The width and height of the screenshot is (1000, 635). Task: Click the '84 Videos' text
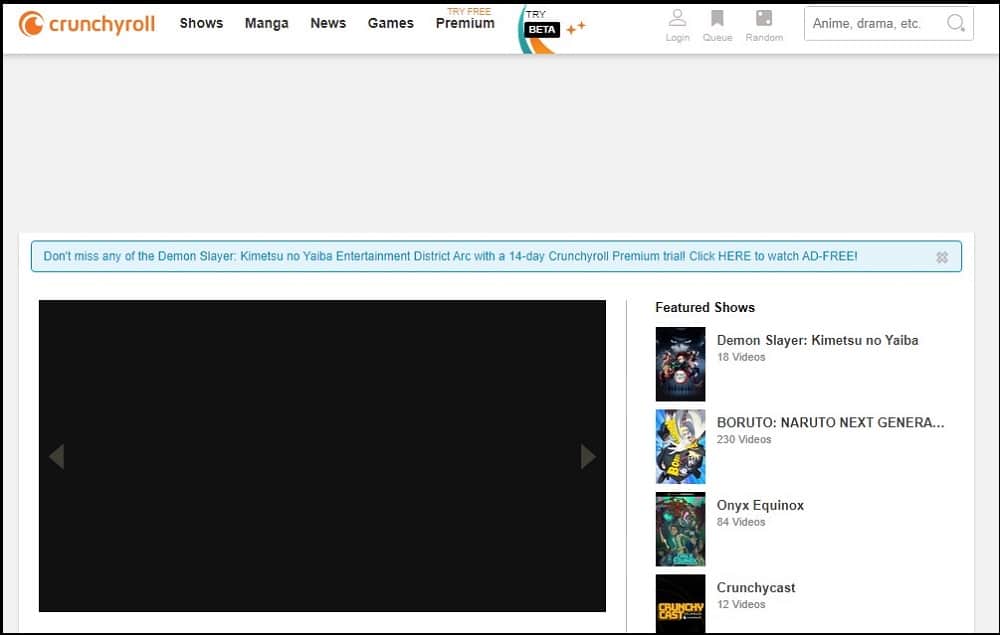tap(740, 522)
